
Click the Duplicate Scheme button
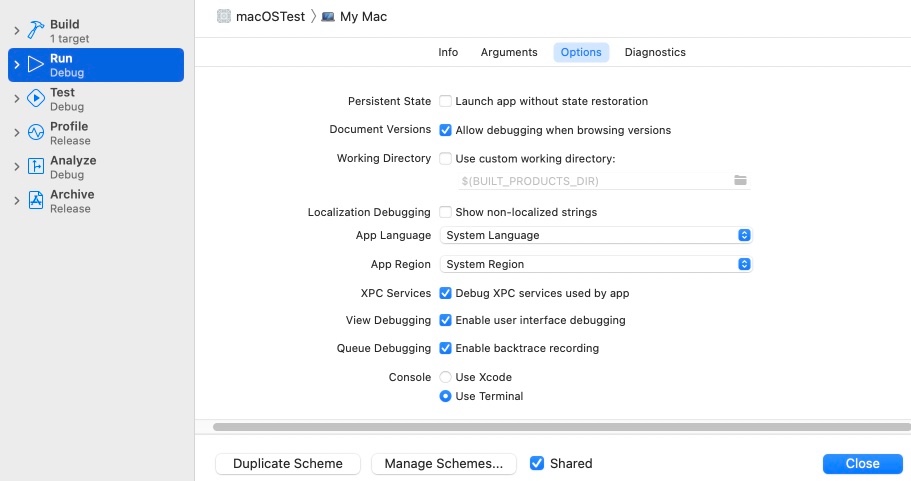[x=288, y=464]
